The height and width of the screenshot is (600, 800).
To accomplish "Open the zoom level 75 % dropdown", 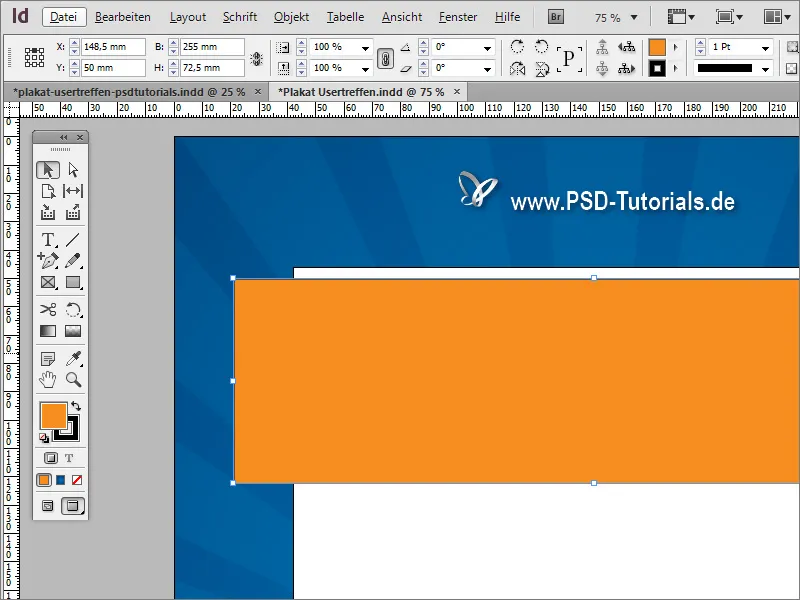I will 633,18.
